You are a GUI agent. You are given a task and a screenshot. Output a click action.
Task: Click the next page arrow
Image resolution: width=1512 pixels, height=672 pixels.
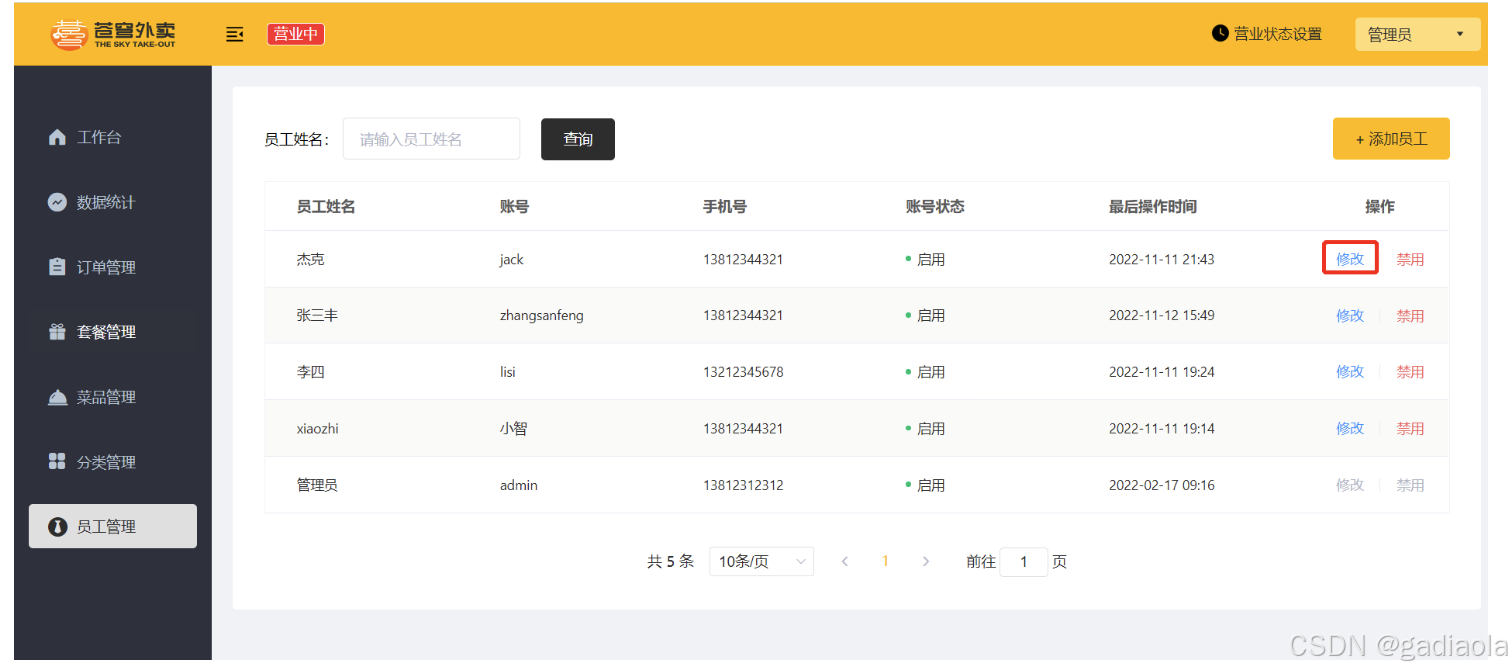926,562
